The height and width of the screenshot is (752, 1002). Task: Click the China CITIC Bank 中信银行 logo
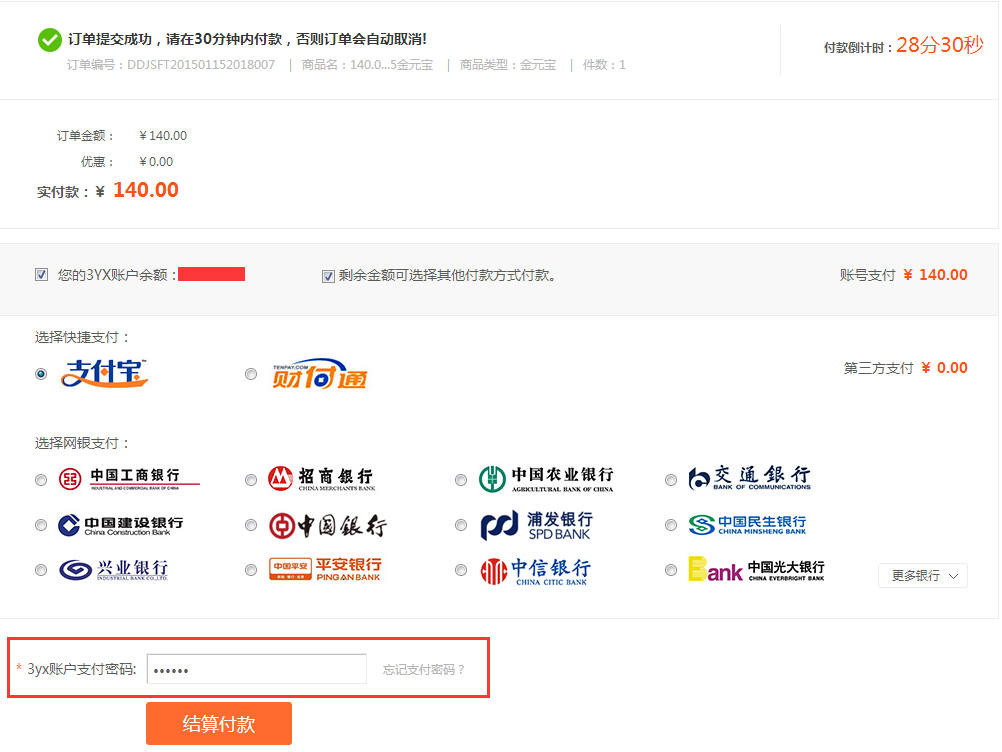point(536,571)
